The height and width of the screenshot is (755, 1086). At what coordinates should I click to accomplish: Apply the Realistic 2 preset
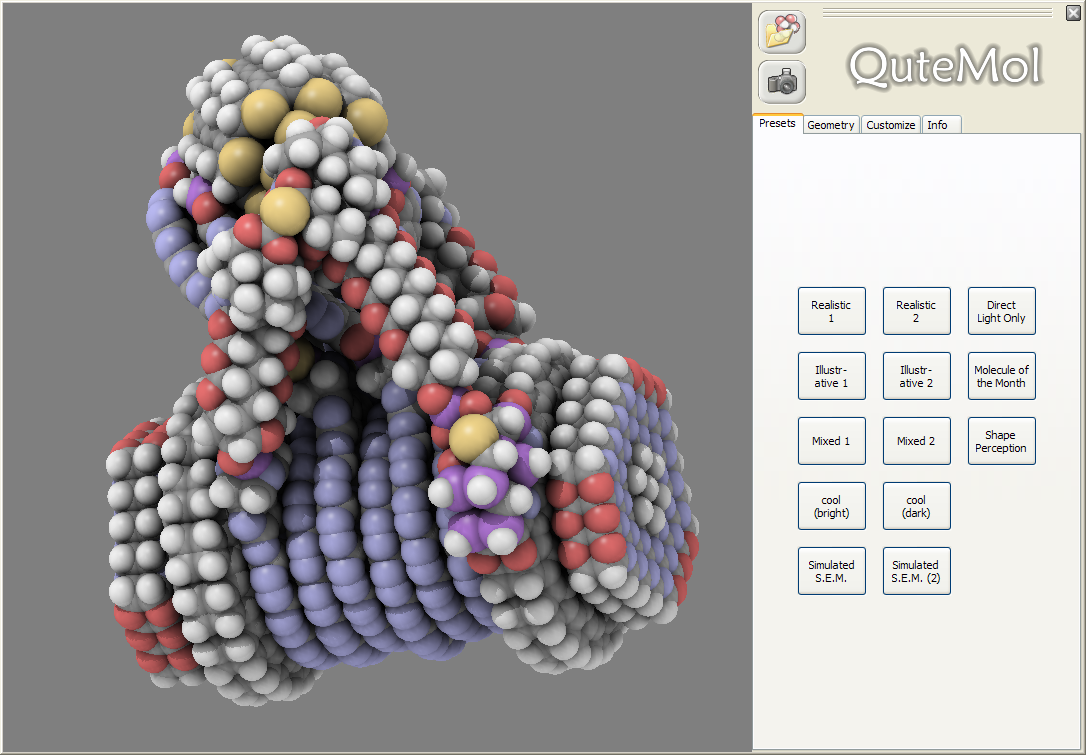[x=916, y=311]
